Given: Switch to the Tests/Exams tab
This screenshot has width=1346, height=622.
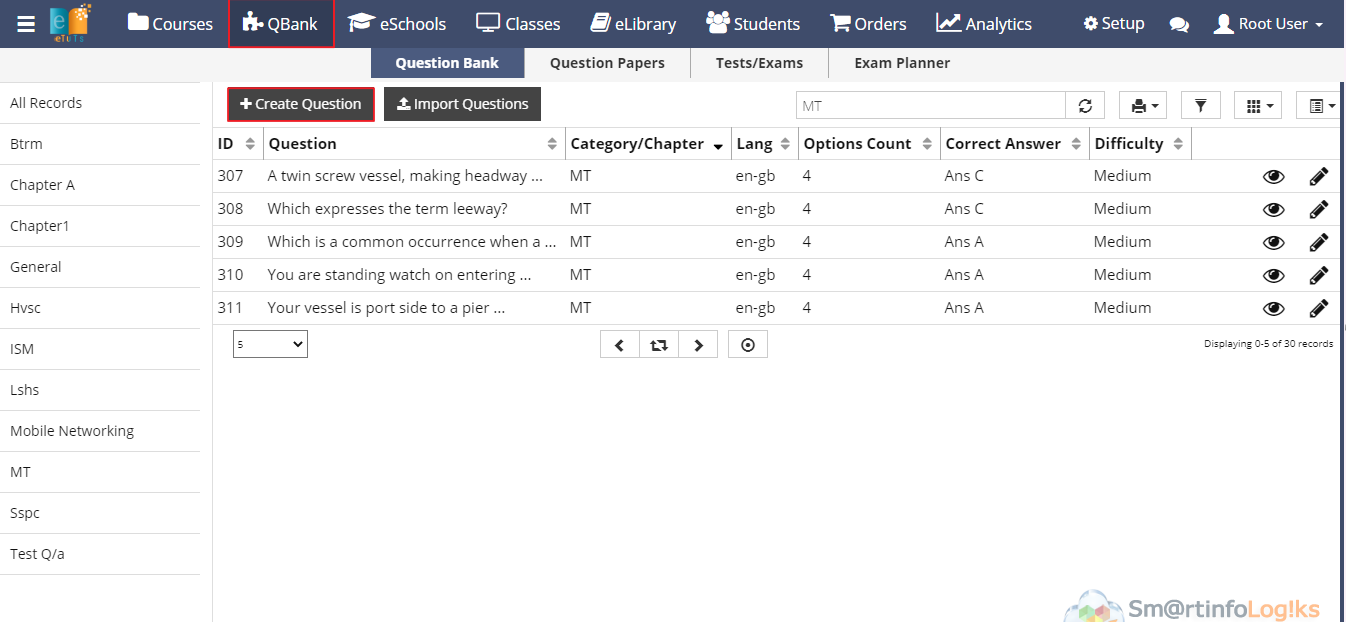Looking at the screenshot, I should 759,63.
